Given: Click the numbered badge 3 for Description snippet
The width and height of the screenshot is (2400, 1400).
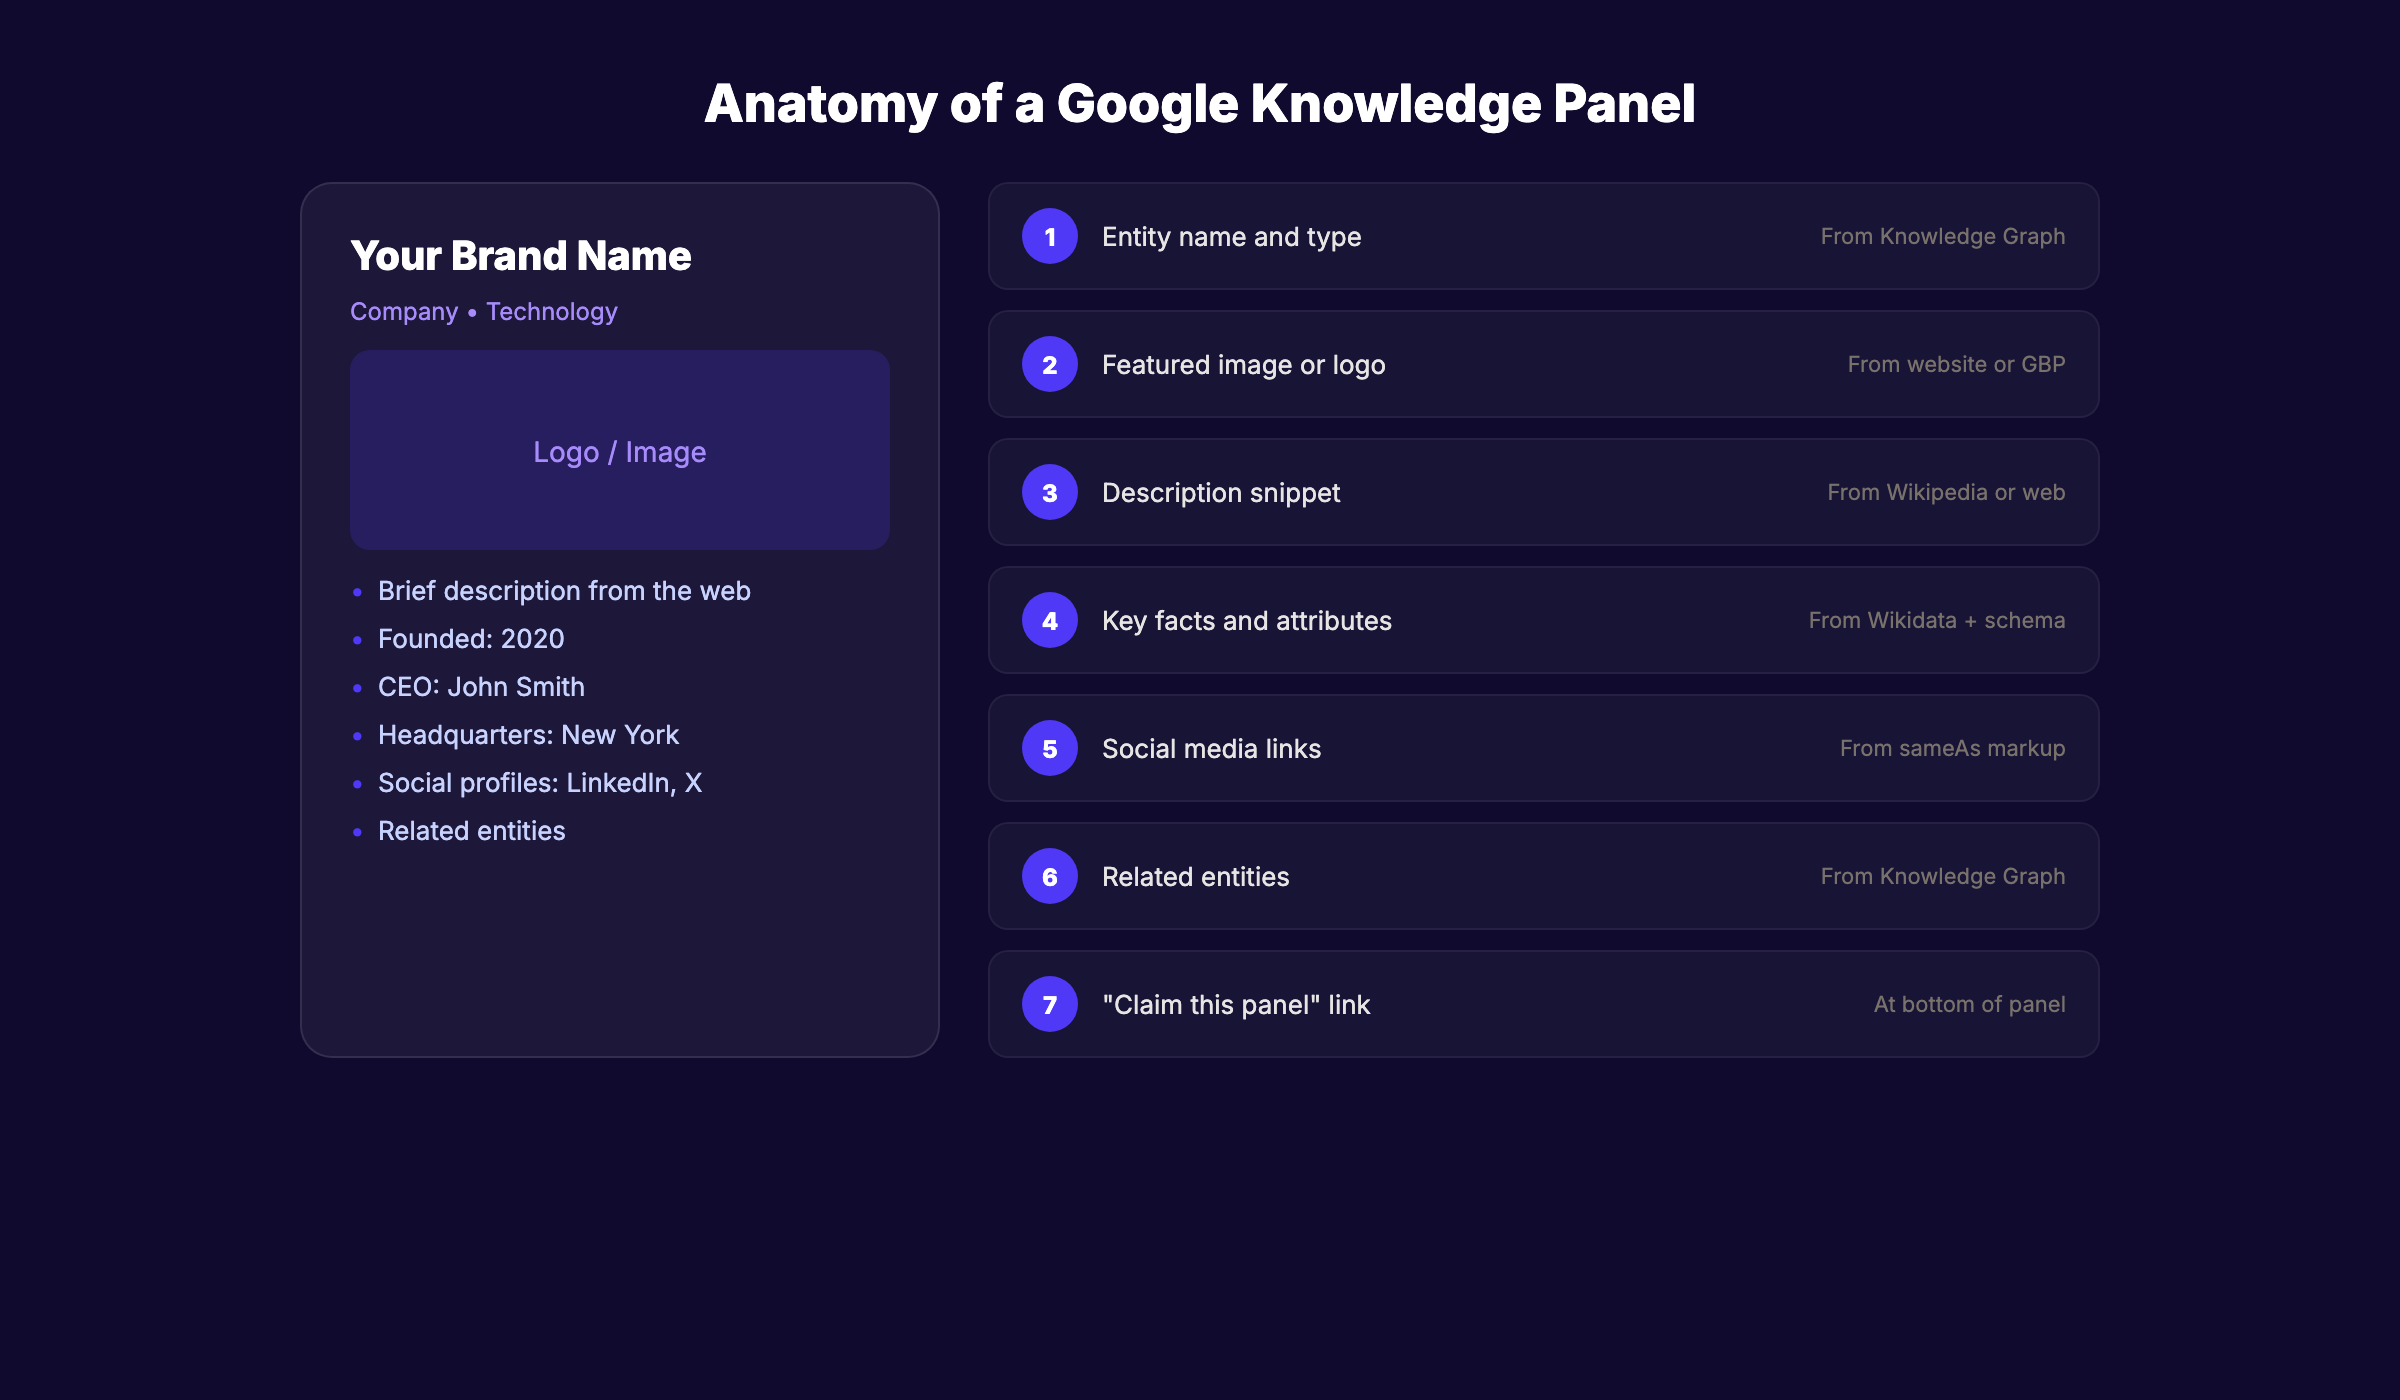Looking at the screenshot, I should click(x=1049, y=492).
